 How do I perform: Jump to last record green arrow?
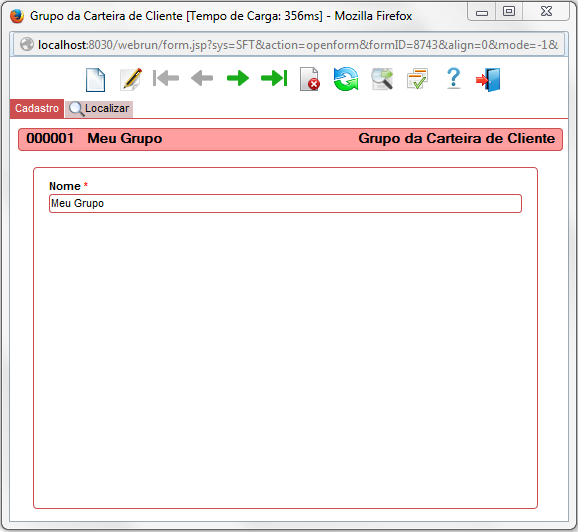[x=274, y=78]
